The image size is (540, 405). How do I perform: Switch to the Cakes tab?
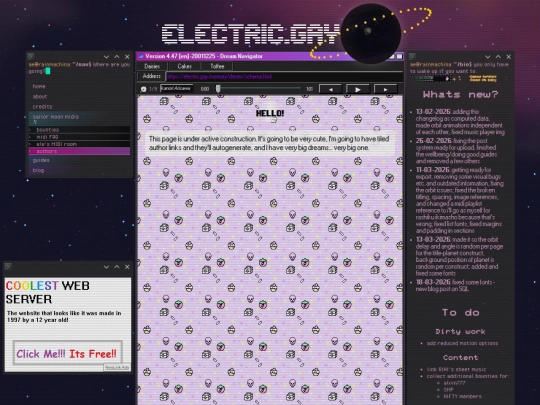(185, 66)
